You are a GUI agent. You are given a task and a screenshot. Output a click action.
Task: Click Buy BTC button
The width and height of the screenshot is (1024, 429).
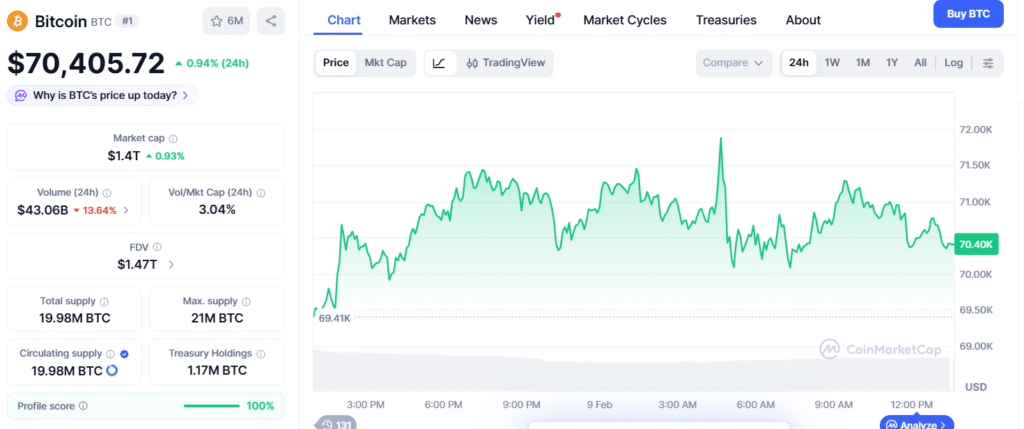point(968,14)
